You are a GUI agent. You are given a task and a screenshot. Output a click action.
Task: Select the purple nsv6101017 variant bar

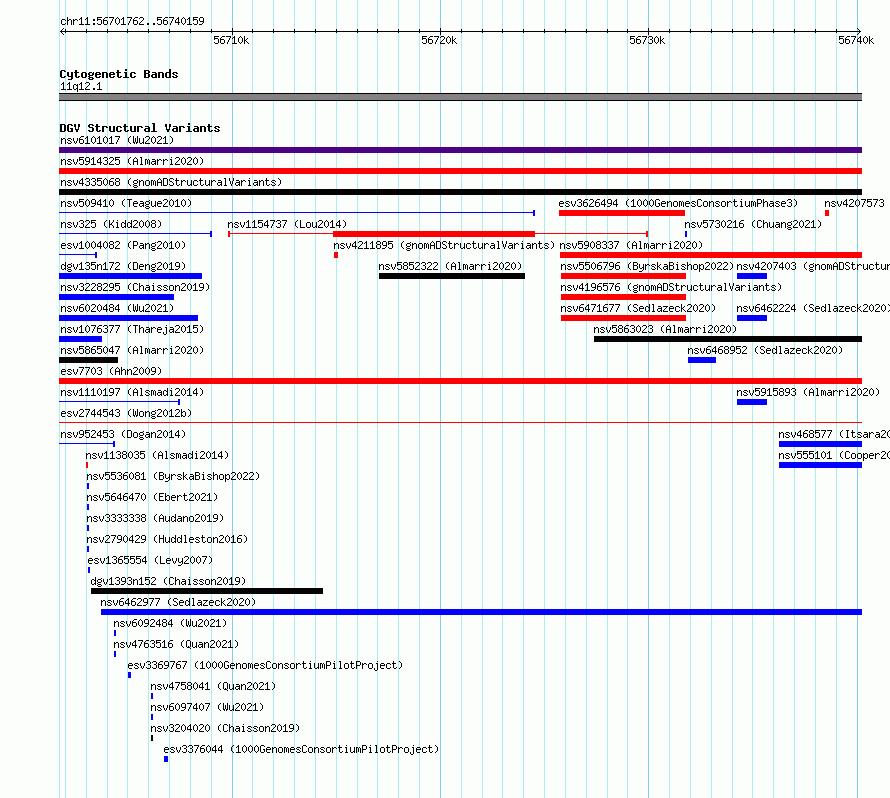[x=460, y=150]
